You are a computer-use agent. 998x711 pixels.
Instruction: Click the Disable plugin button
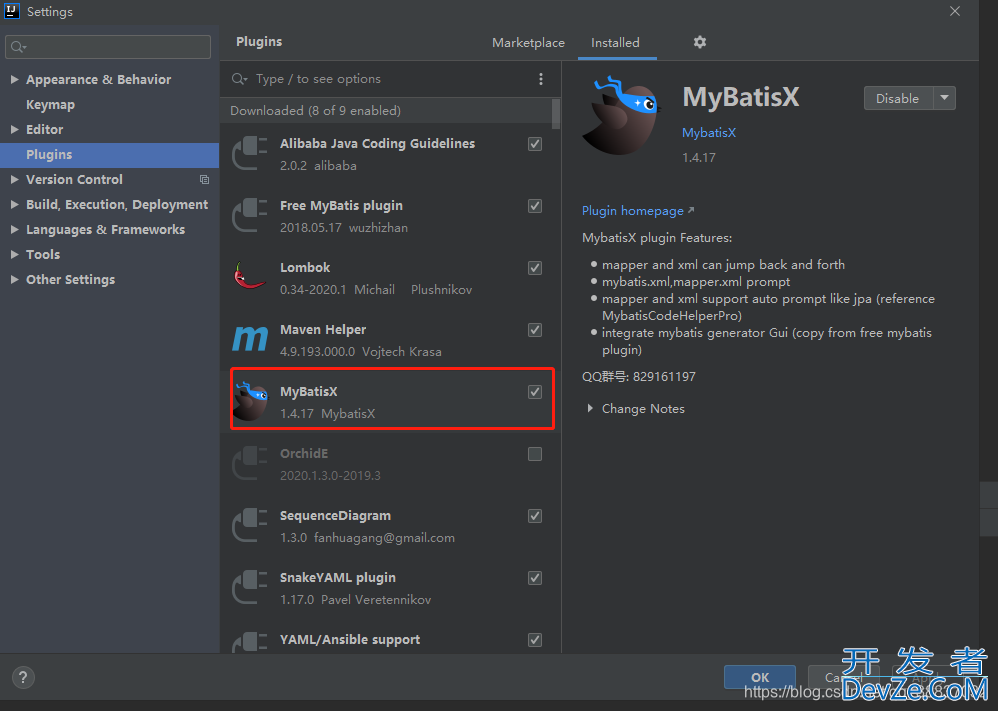[898, 98]
